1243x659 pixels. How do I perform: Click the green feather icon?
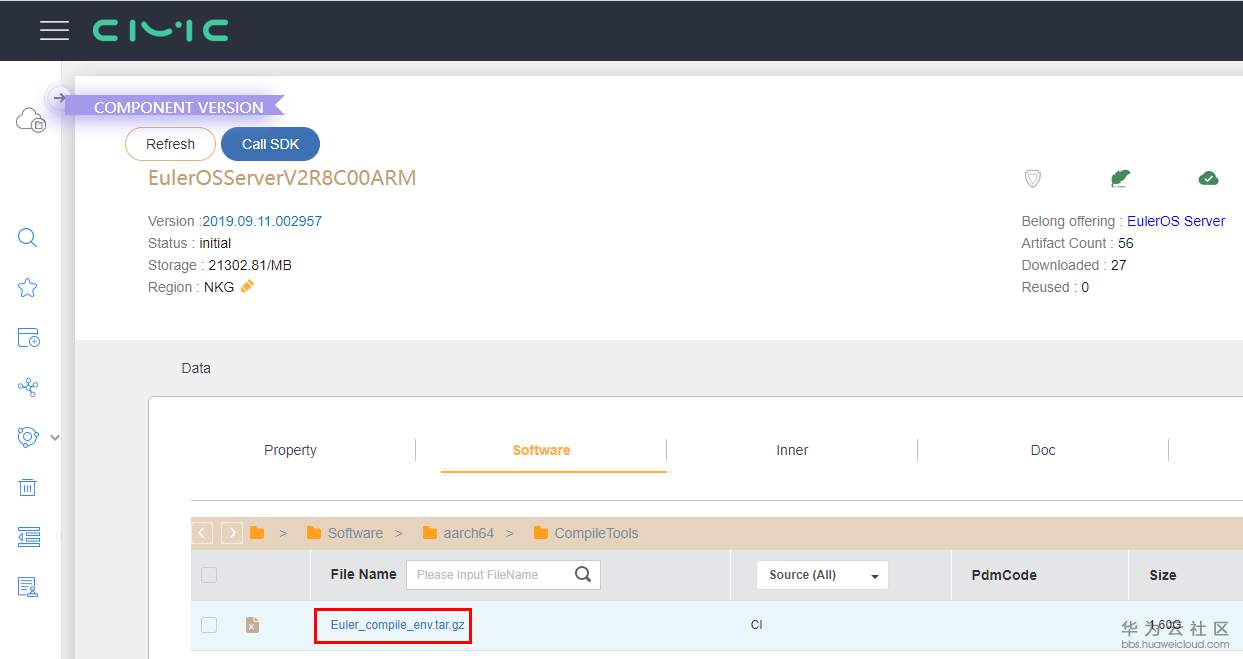tap(1120, 178)
